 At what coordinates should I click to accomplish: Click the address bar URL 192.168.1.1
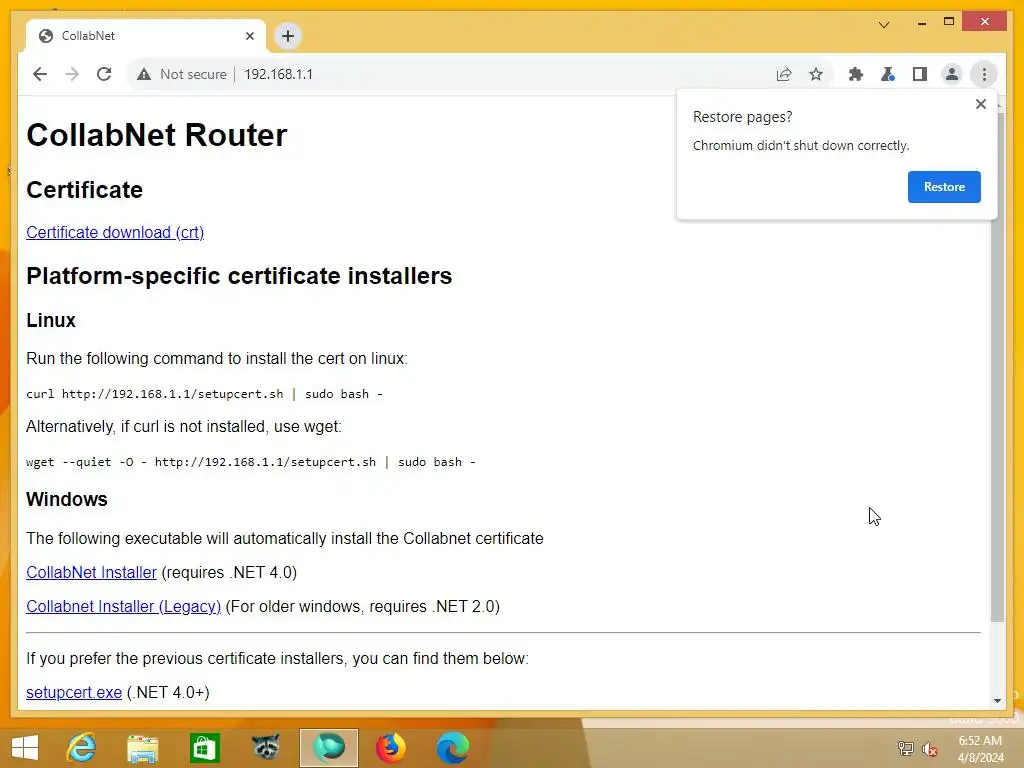click(278, 74)
